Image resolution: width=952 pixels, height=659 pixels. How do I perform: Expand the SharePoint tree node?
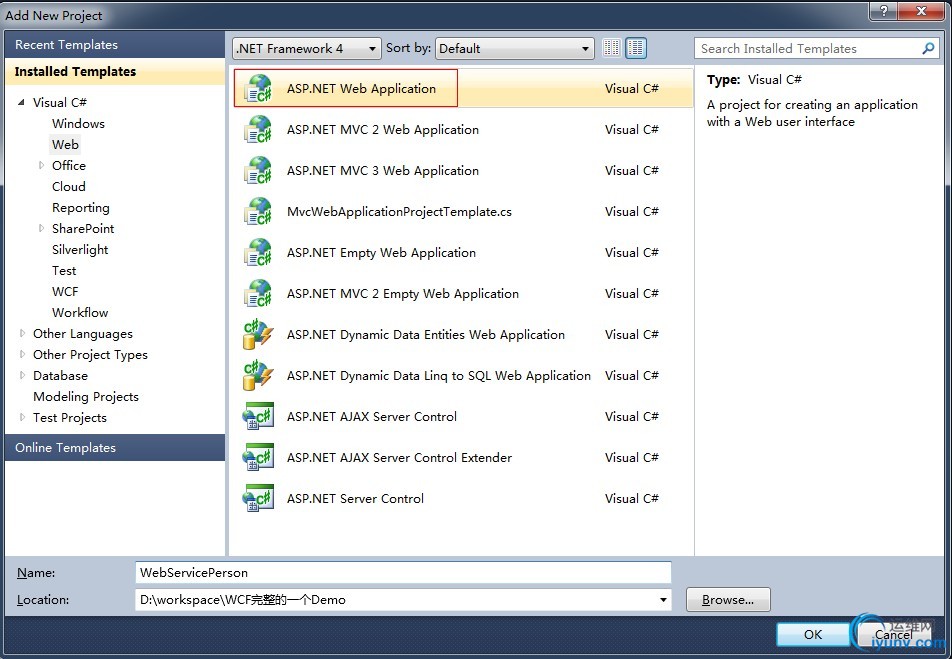(x=41, y=228)
